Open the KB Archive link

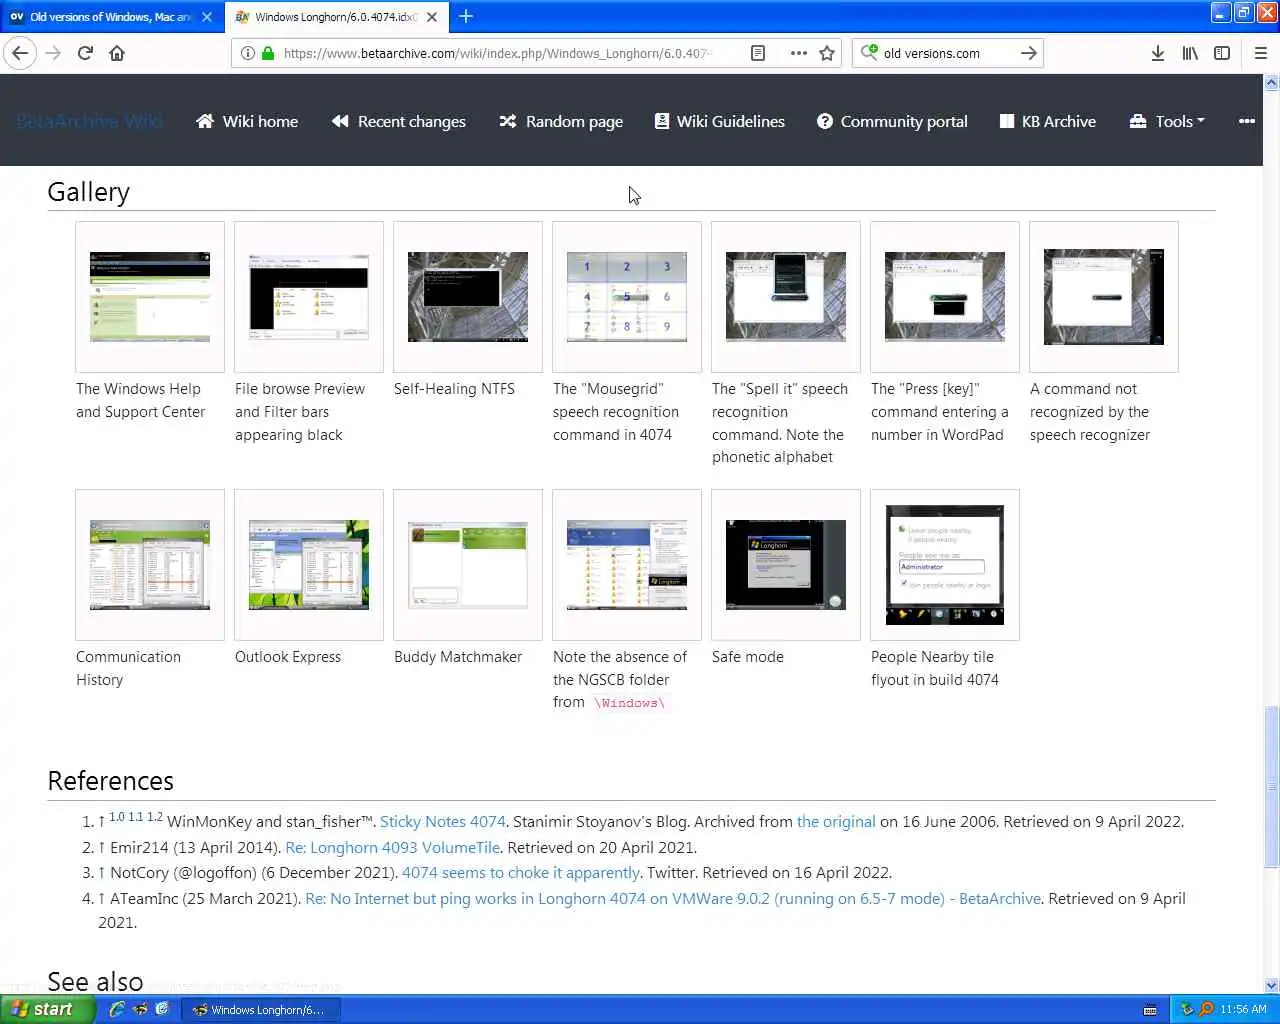click(x=1047, y=121)
